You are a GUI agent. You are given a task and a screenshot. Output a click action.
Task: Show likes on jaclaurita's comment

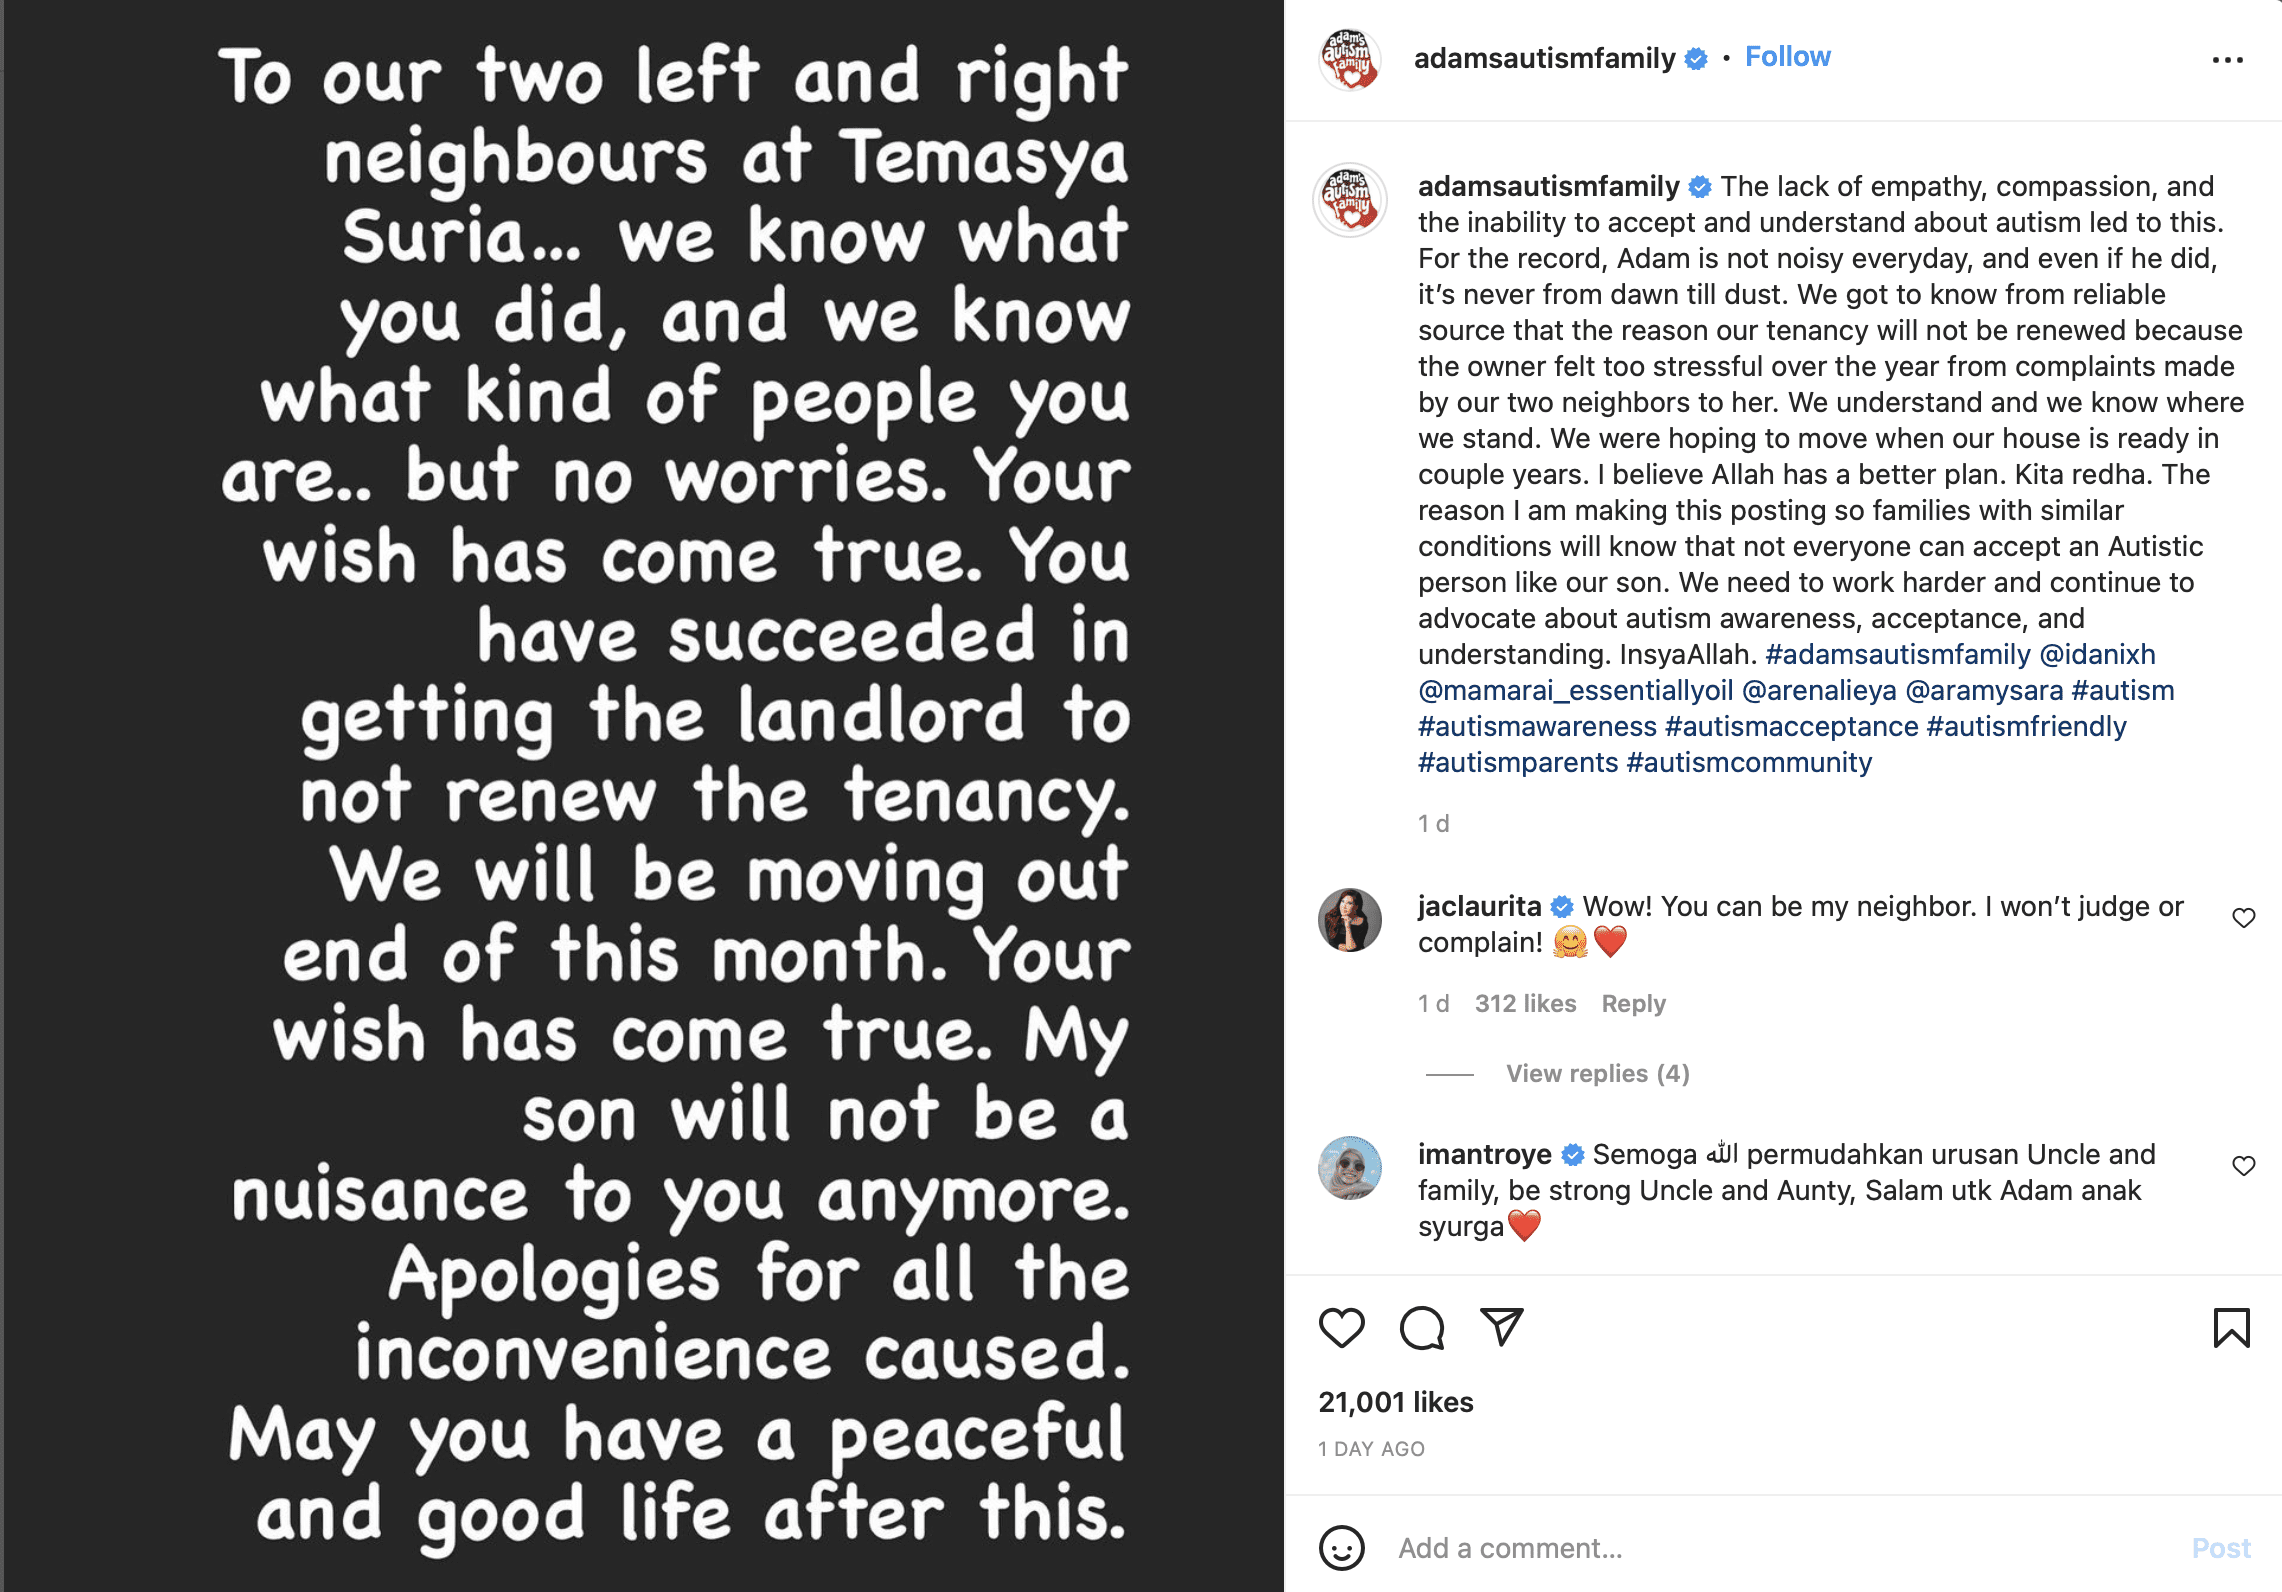(1525, 1004)
